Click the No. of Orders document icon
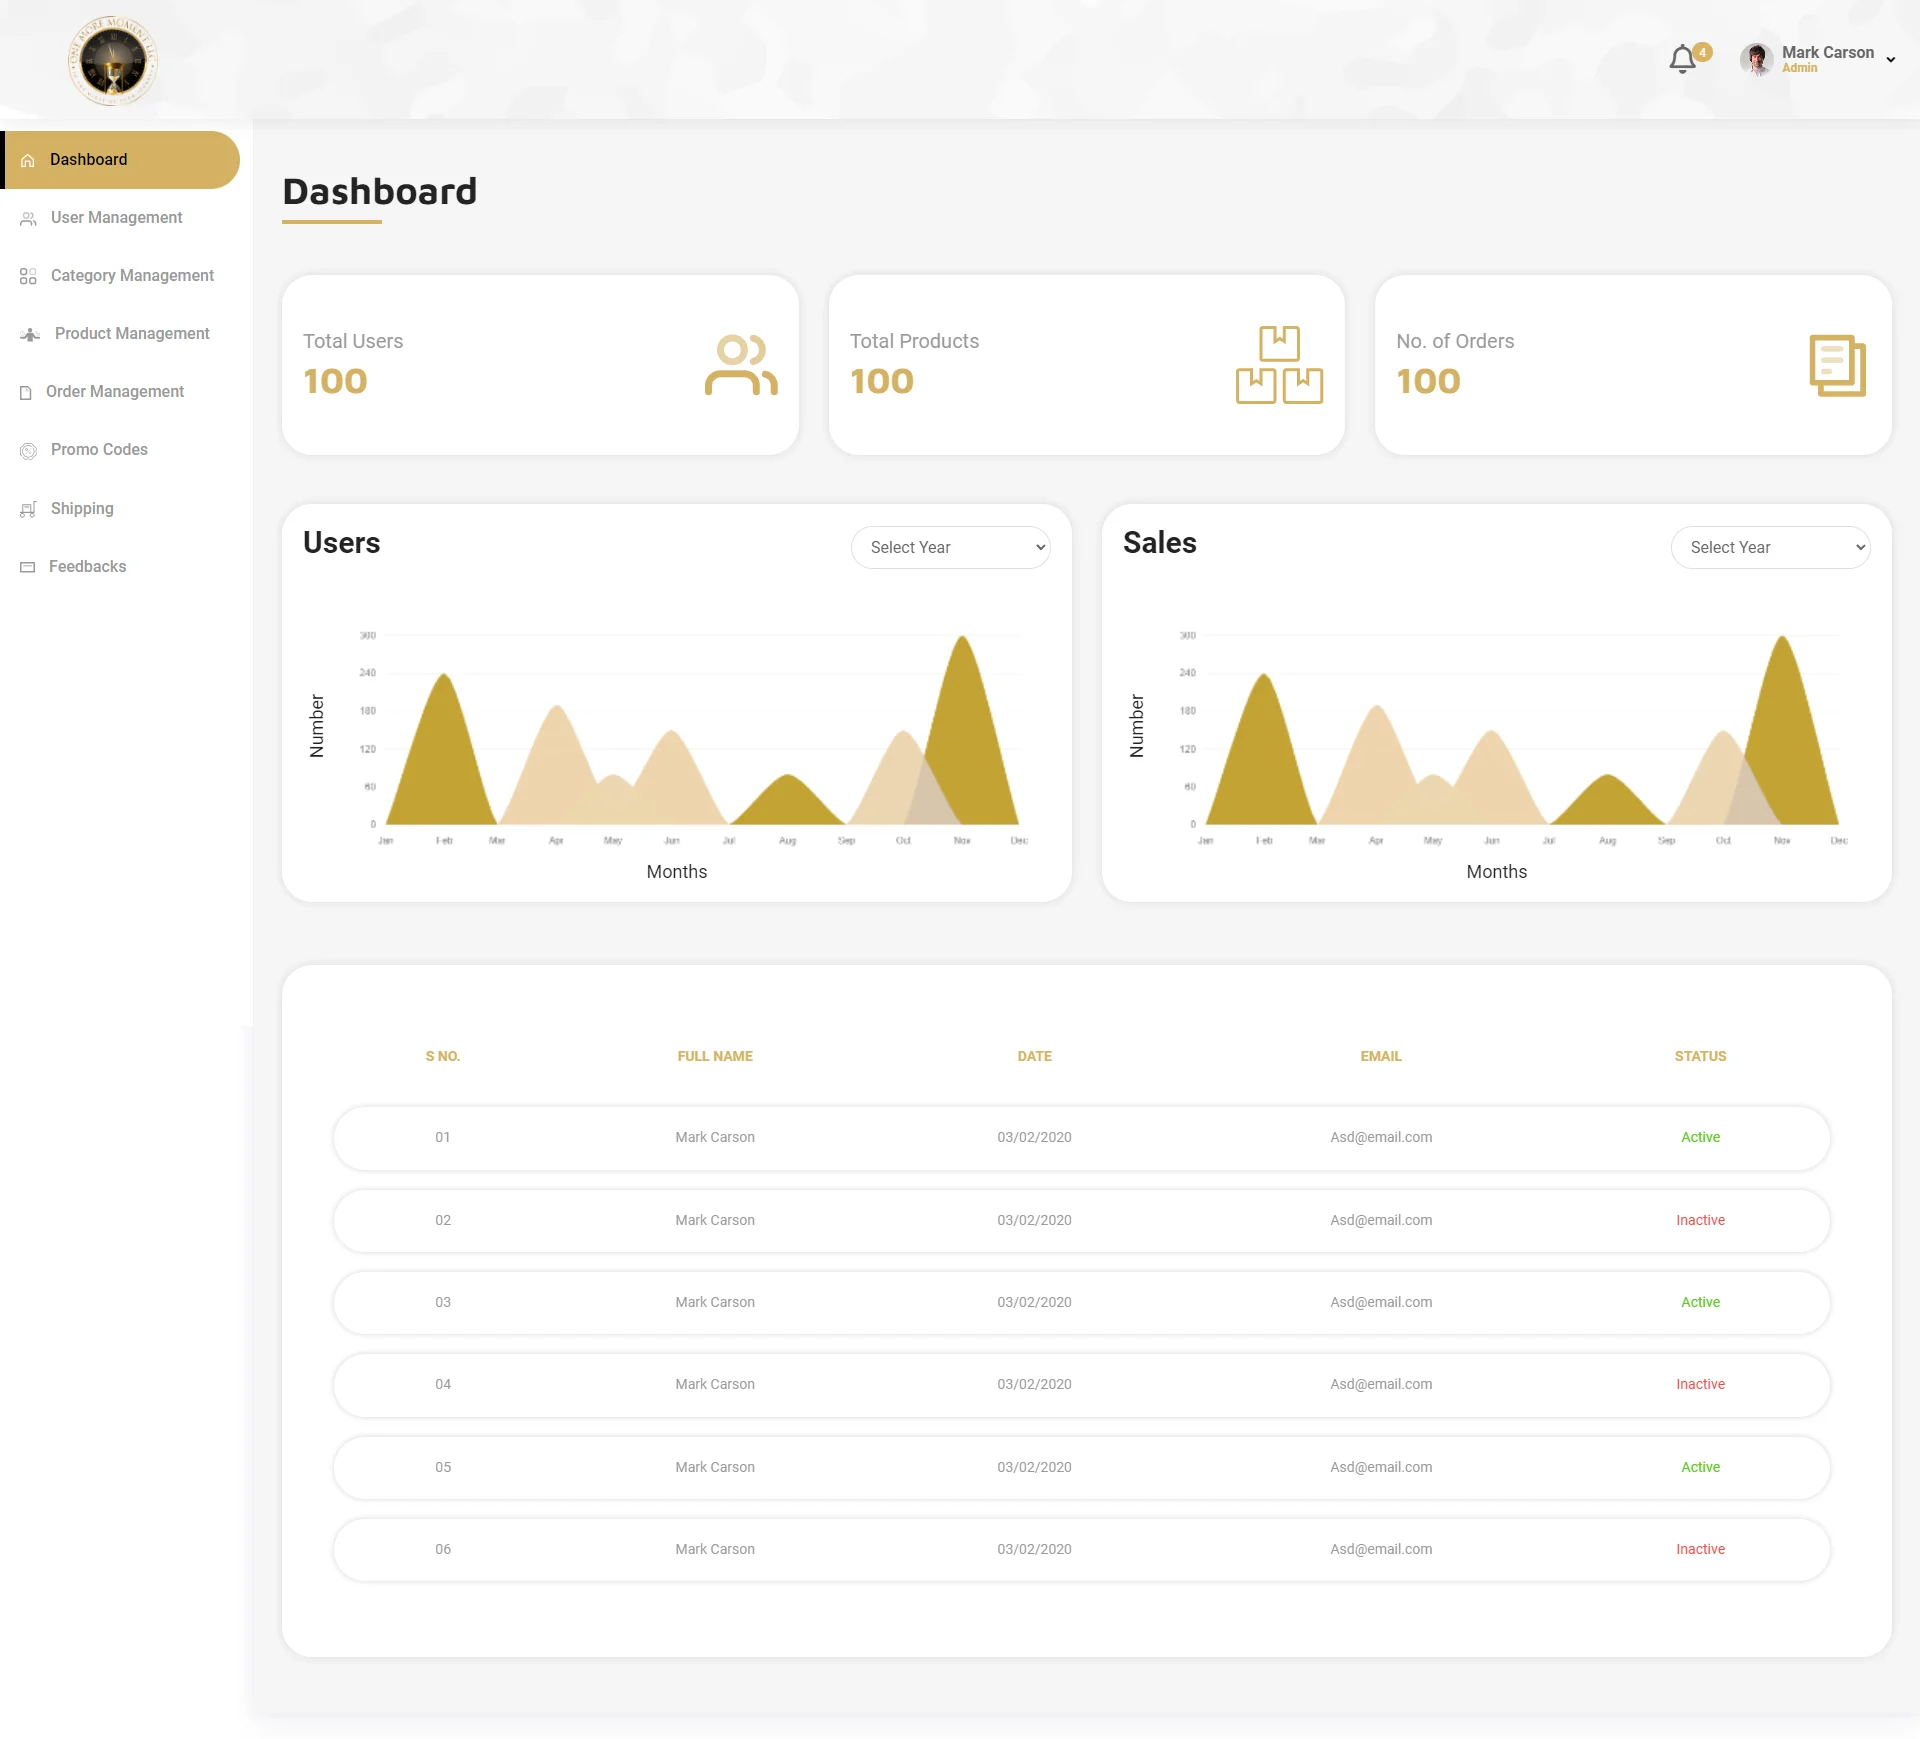Viewport: 1920px width, 1739px height. click(1837, 365)
